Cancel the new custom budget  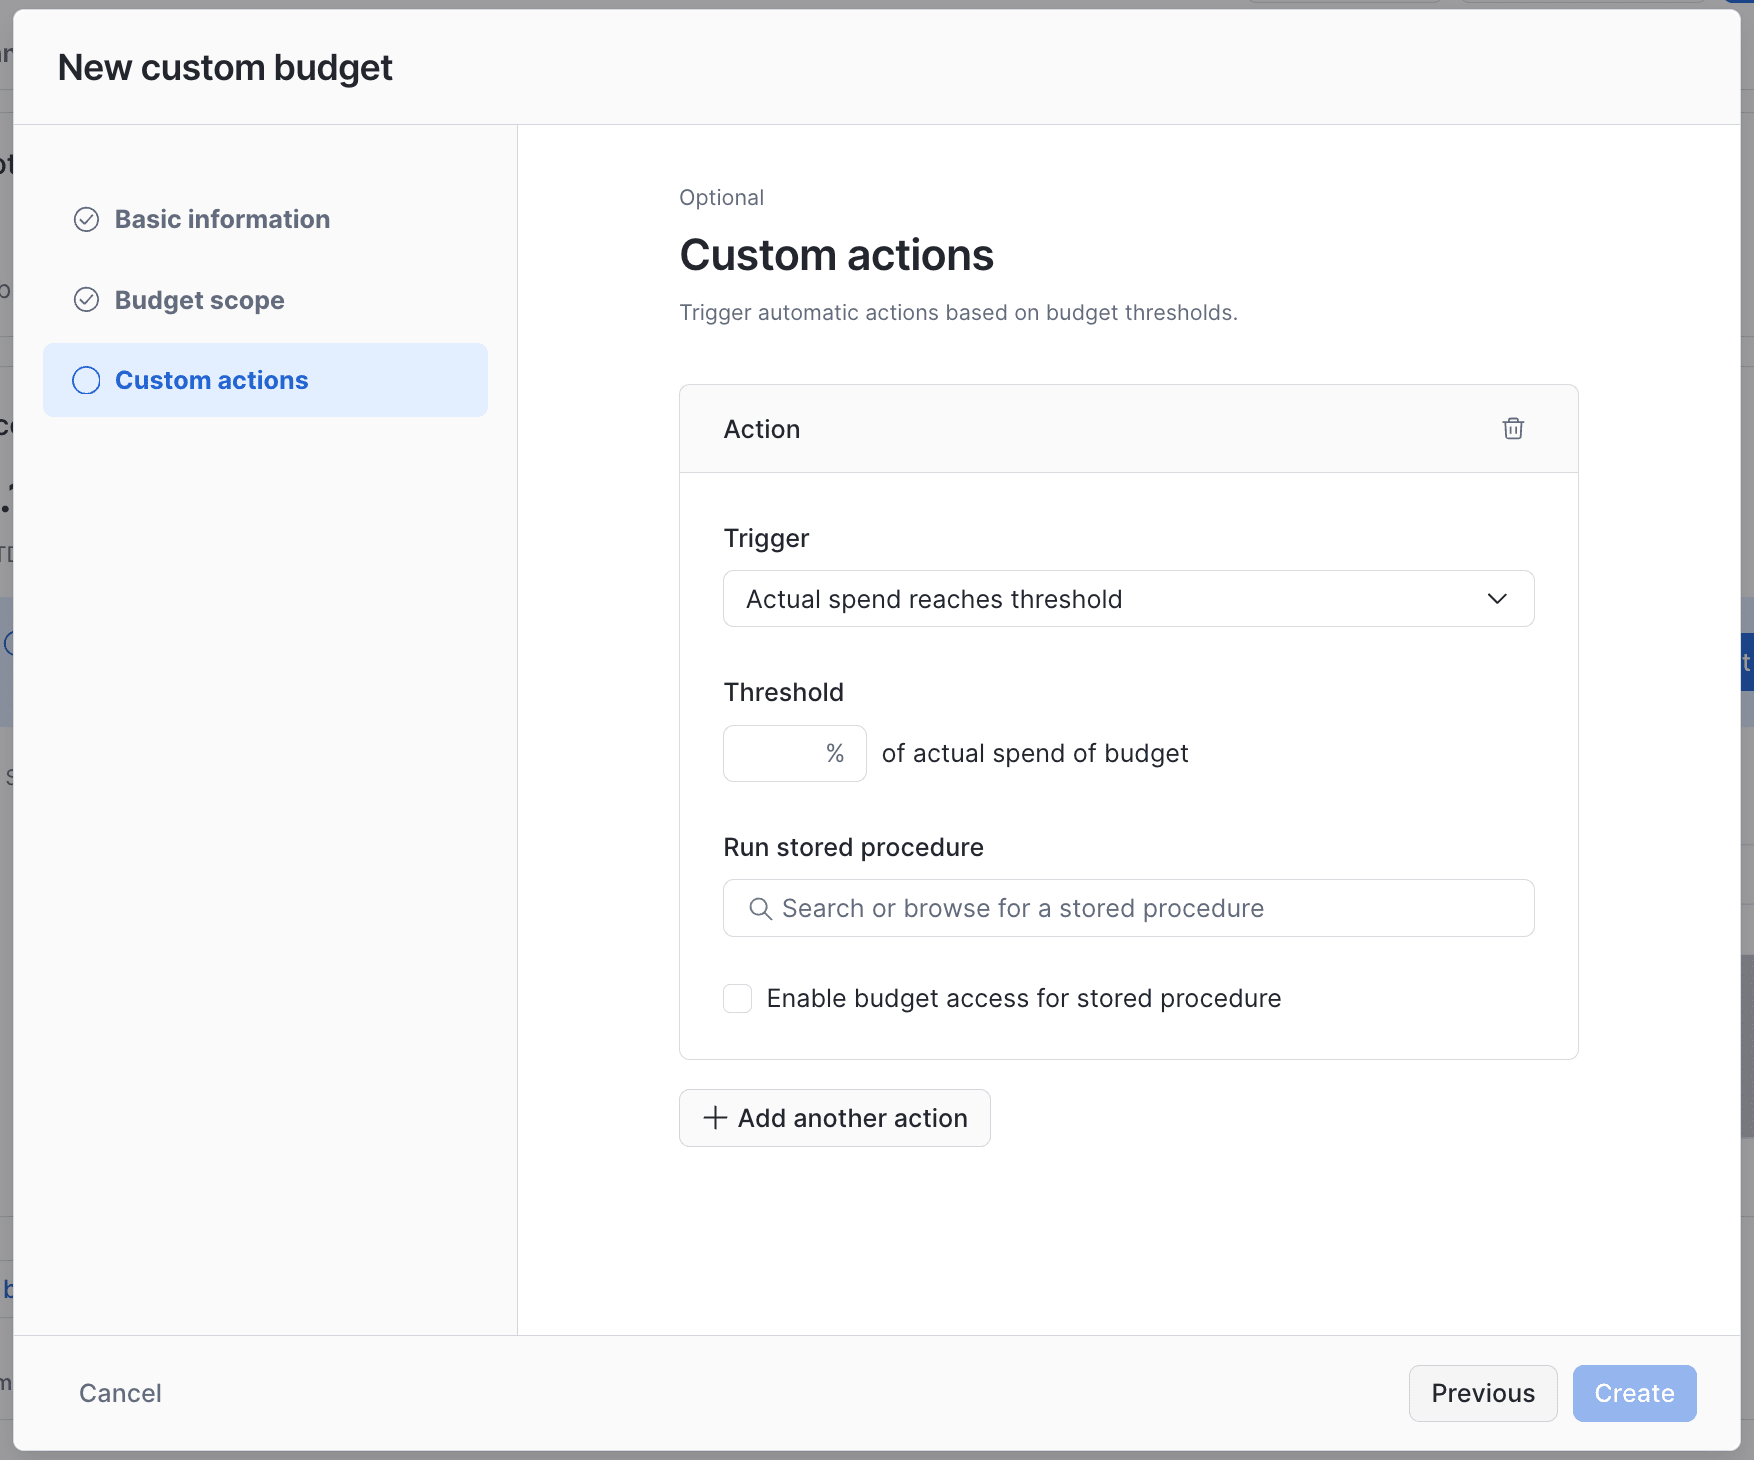coord(120,1393)
